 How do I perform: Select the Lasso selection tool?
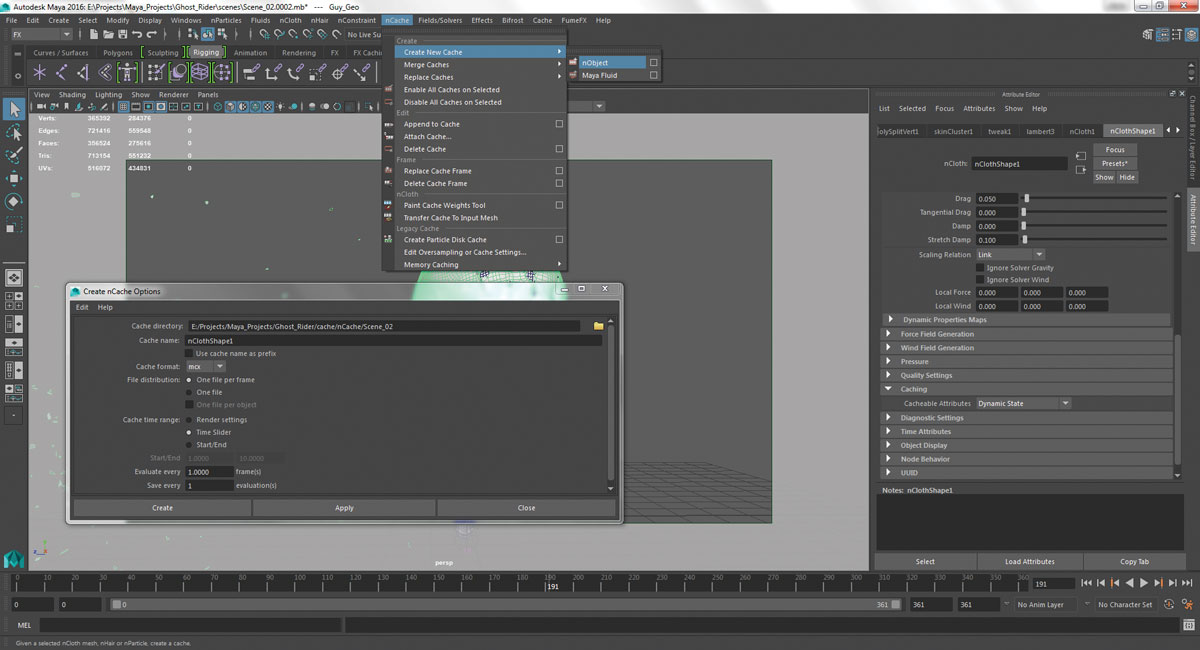[14, 133]
